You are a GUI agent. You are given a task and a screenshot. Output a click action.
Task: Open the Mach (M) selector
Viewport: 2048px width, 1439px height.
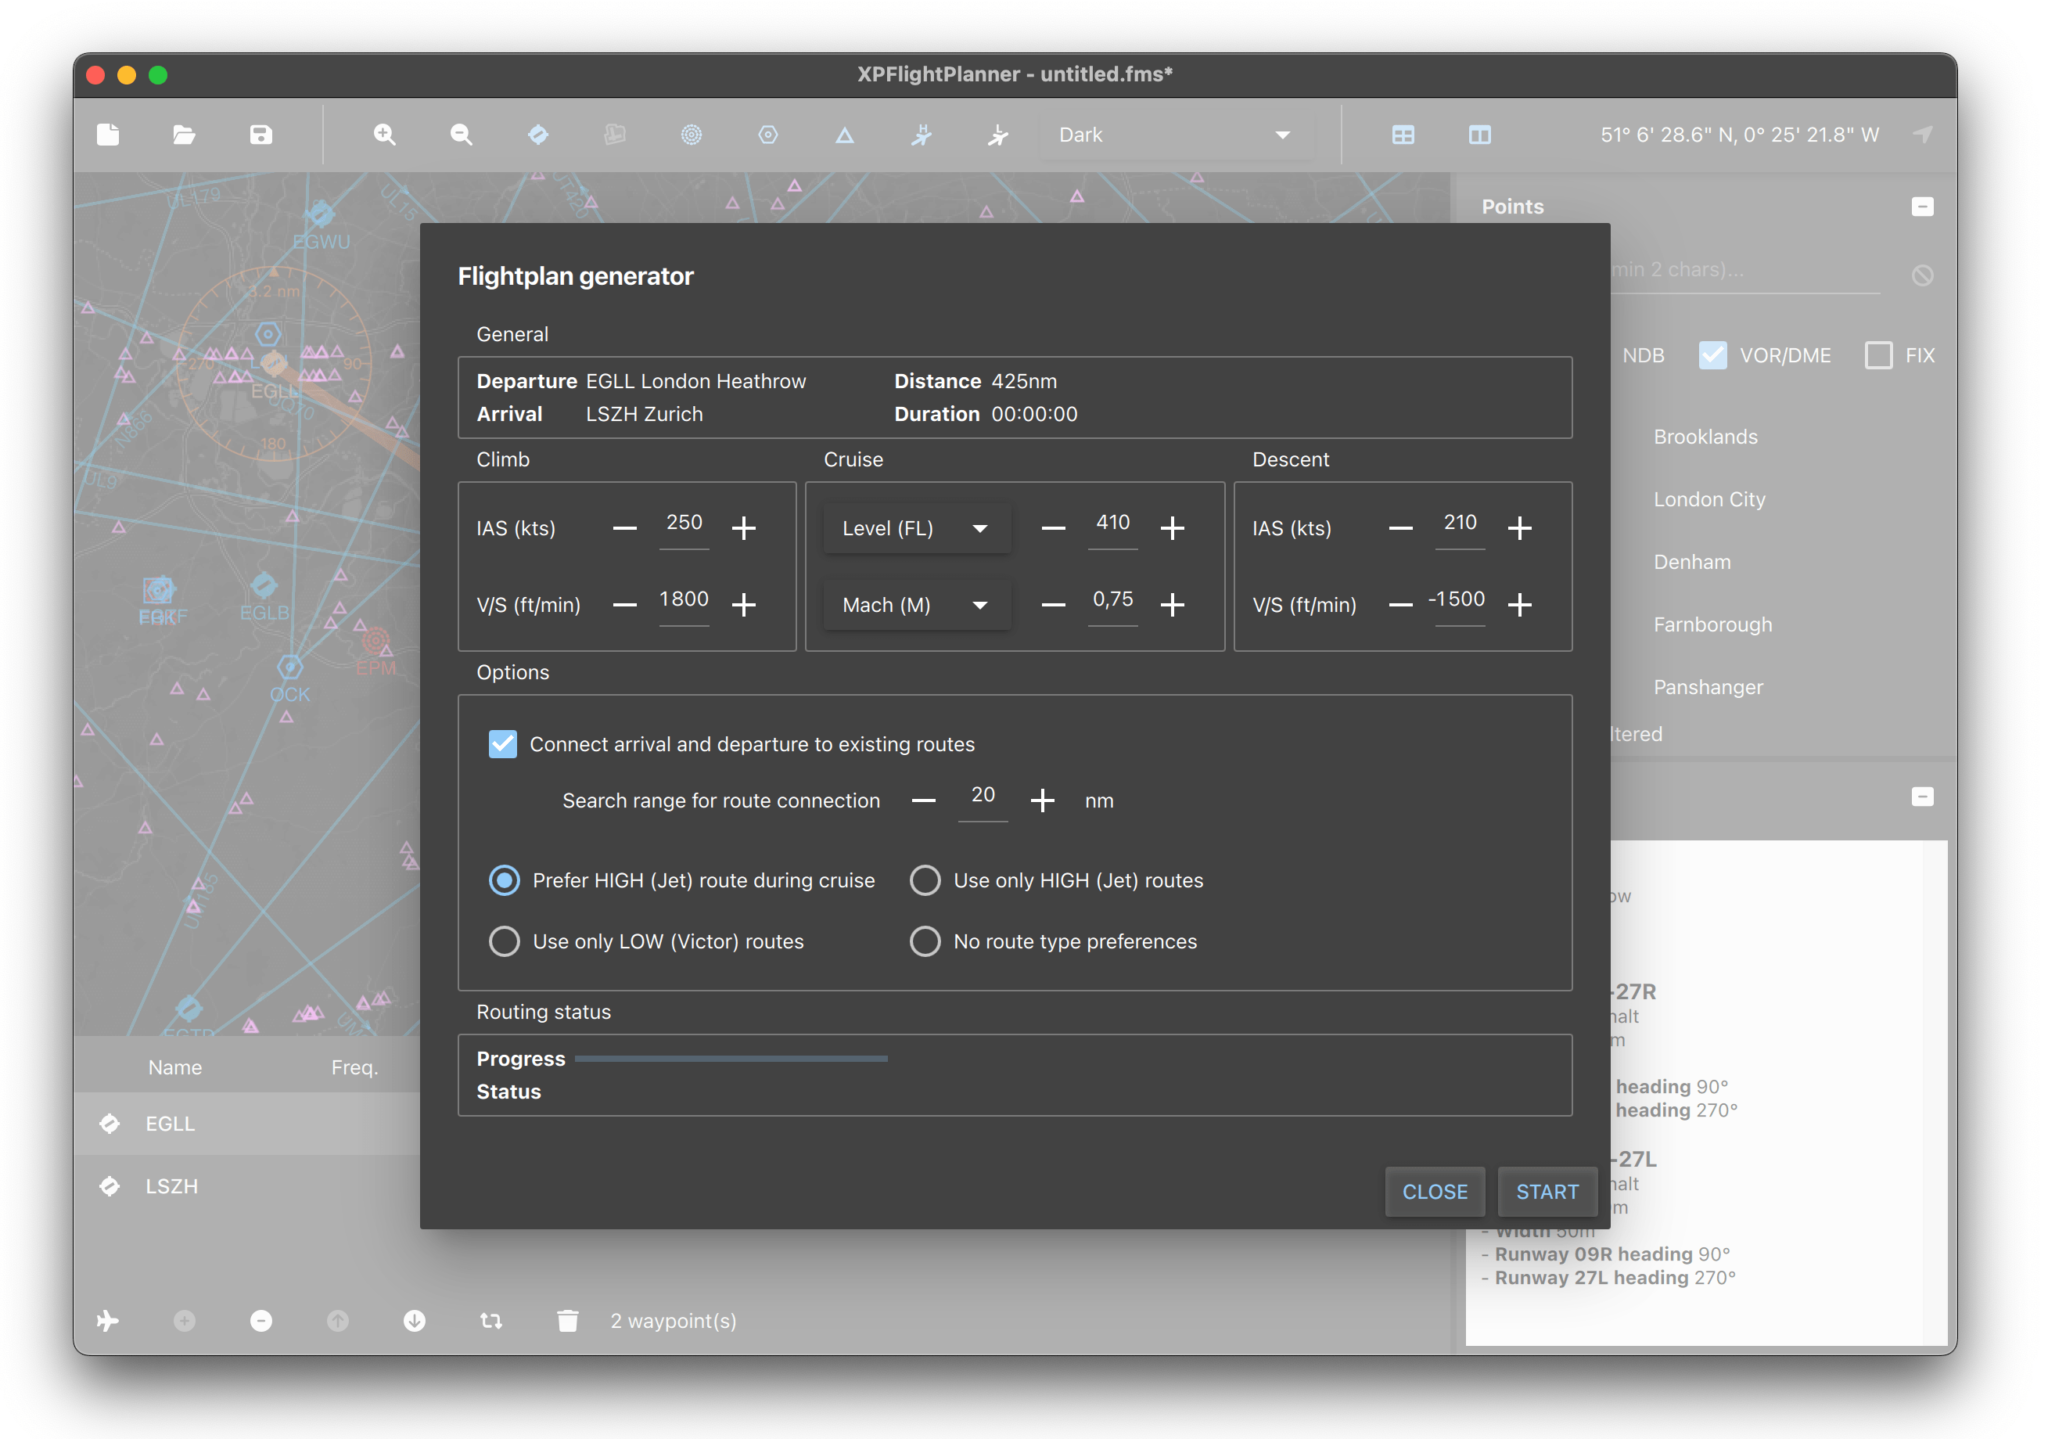[915, 604]
